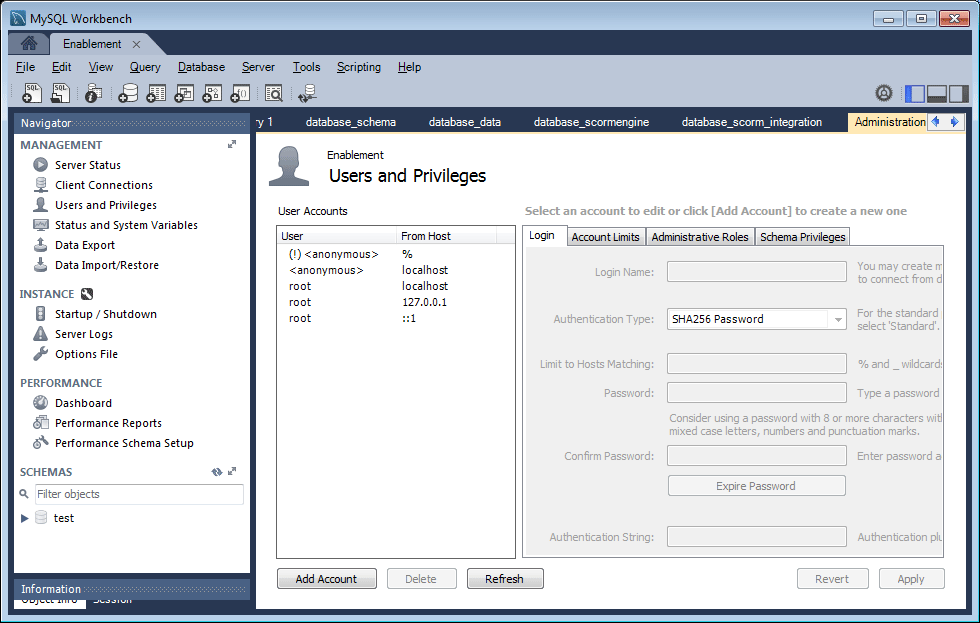Expand the test schema tree node
This screenshot has width=980, height=623.
pos(24,518)
